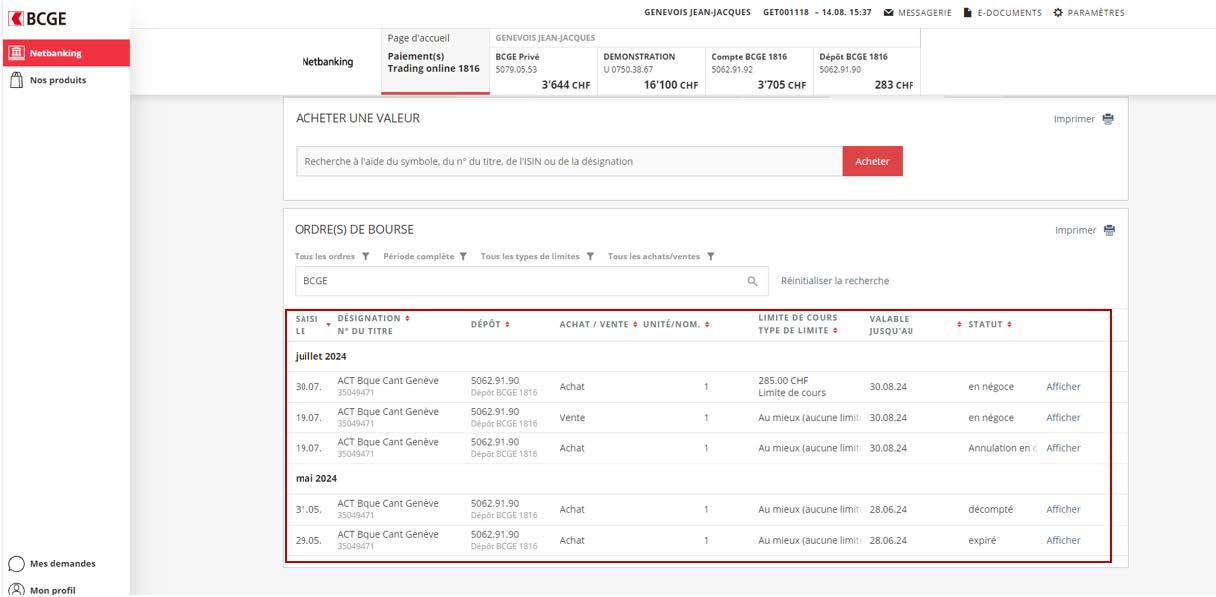Sort orders by Dépôt
The image size is (1216, 597).
tap(490, 324)
